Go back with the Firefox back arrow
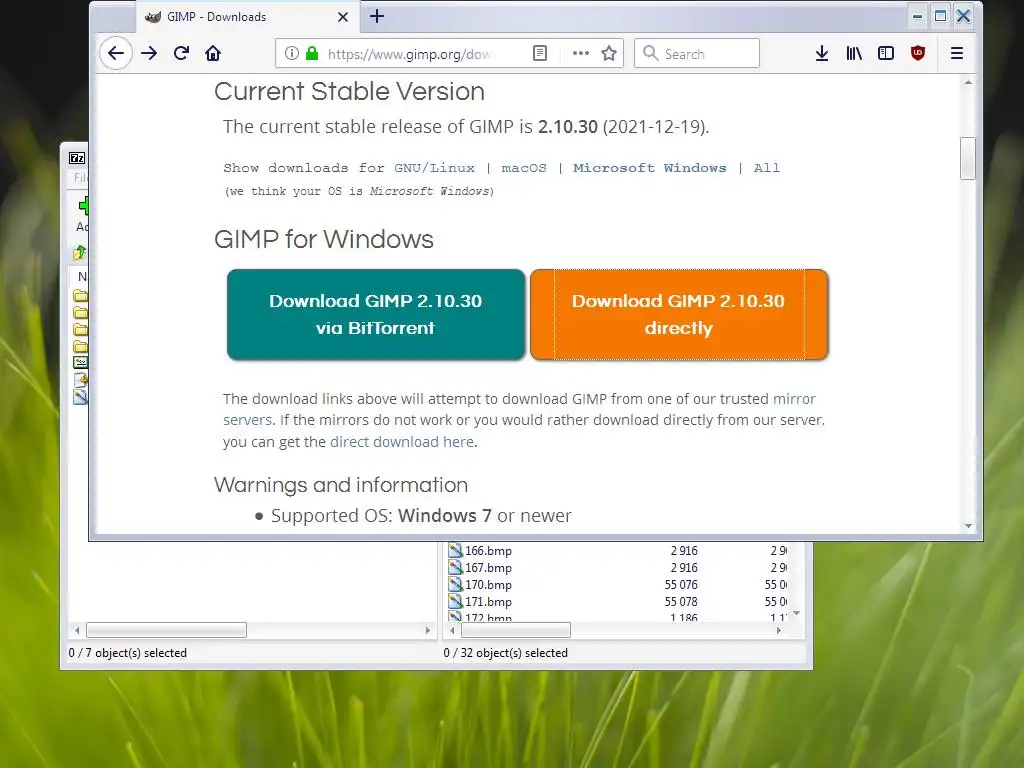The width and height of the screenshot is (1024, 768). coord(116,54)
